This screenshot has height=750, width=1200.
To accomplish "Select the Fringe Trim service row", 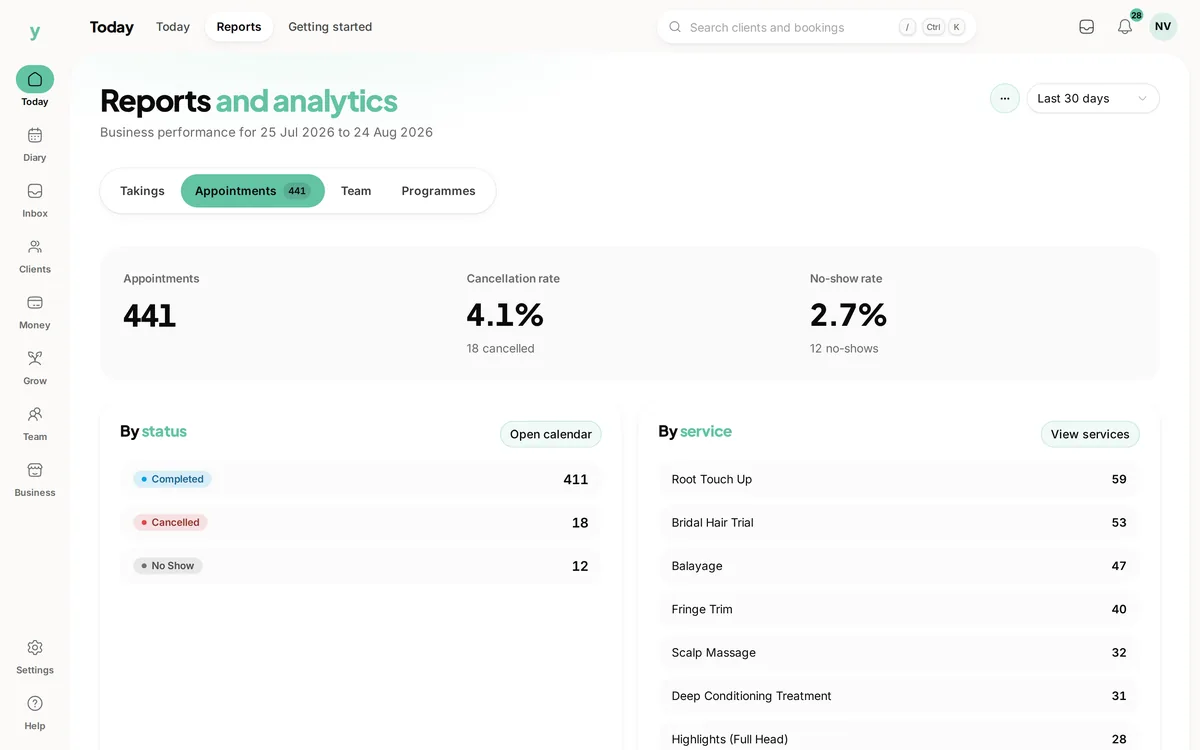I will 899,609.
